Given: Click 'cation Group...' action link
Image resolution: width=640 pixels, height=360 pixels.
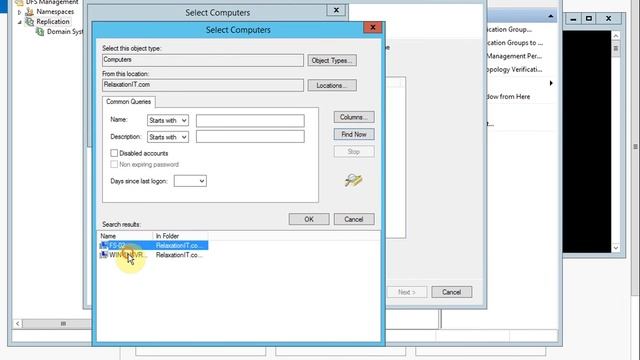Looking at the screenshot, I should [509, 29].
